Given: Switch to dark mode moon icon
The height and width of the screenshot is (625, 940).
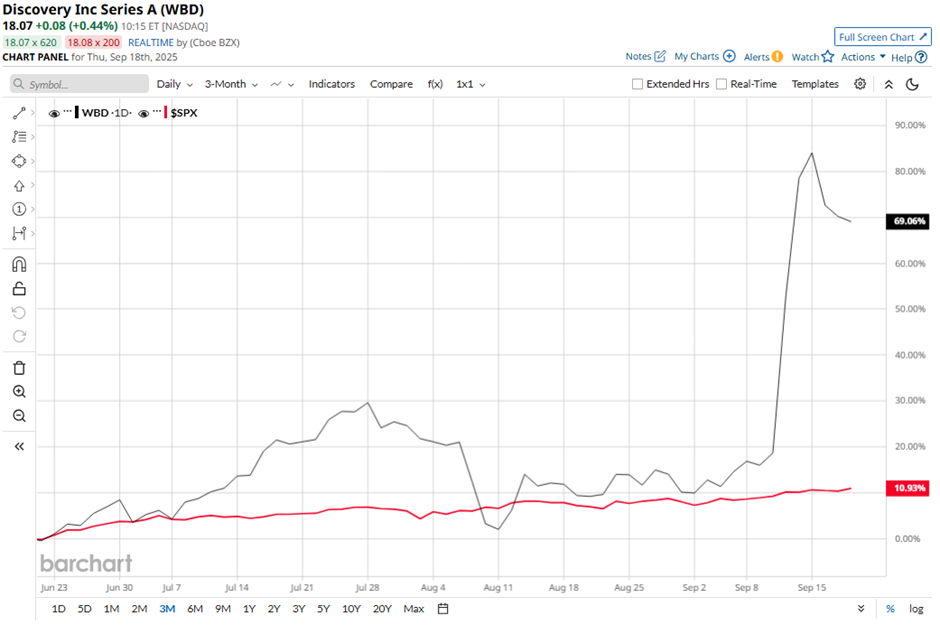Looking at the screenshot, I should click(x=912, y=84).
